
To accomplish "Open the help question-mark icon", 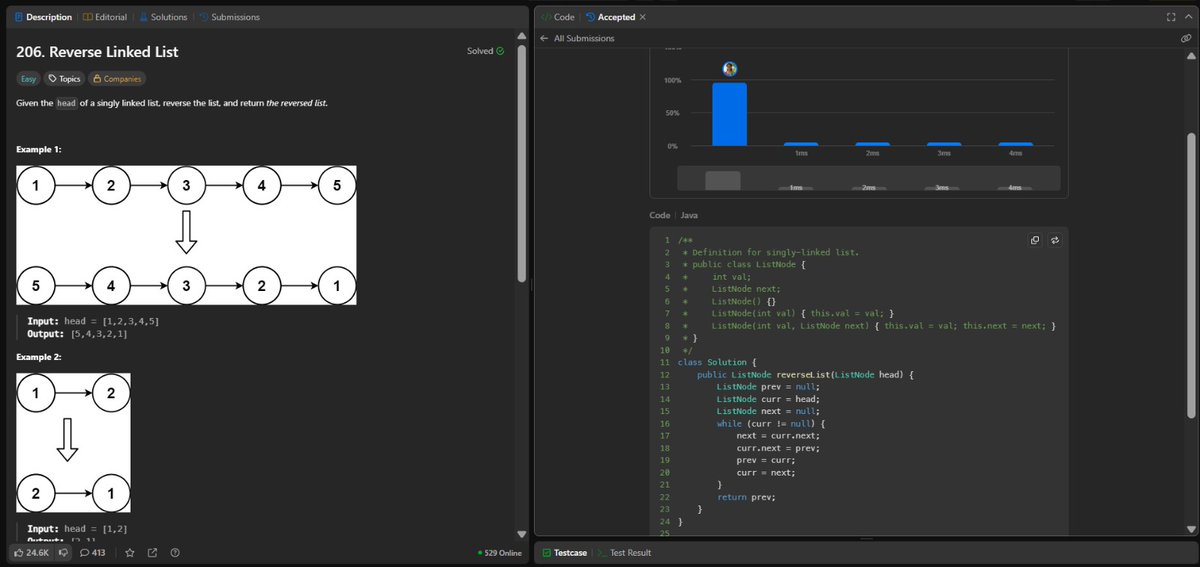I will click(x=175, y=552).
